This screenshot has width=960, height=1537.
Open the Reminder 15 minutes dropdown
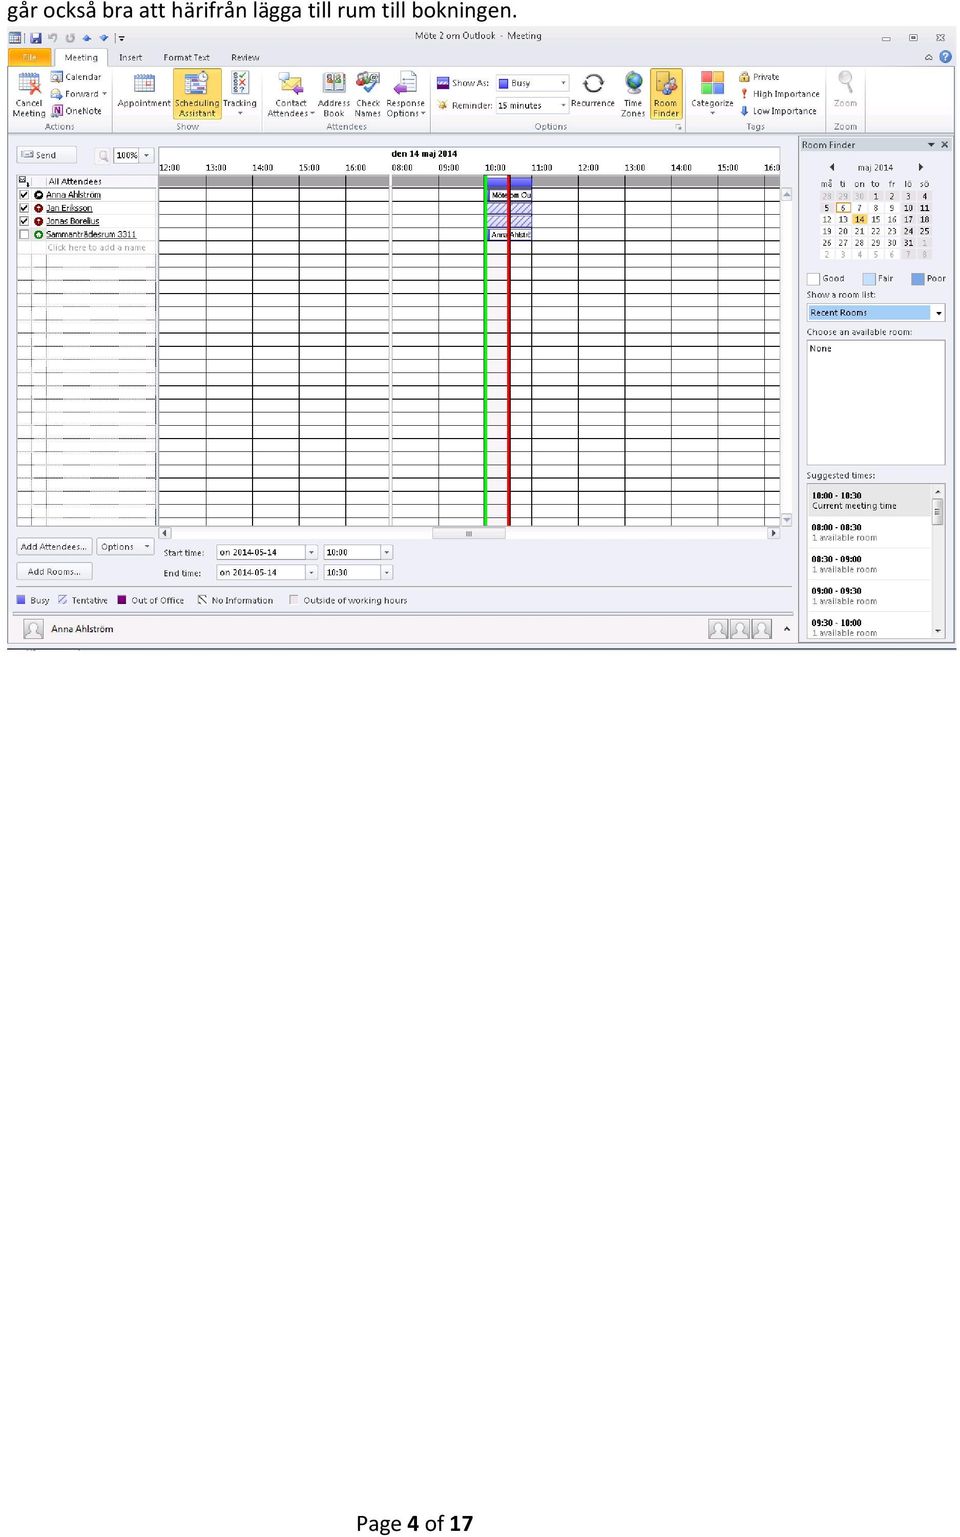coord(564,105)
